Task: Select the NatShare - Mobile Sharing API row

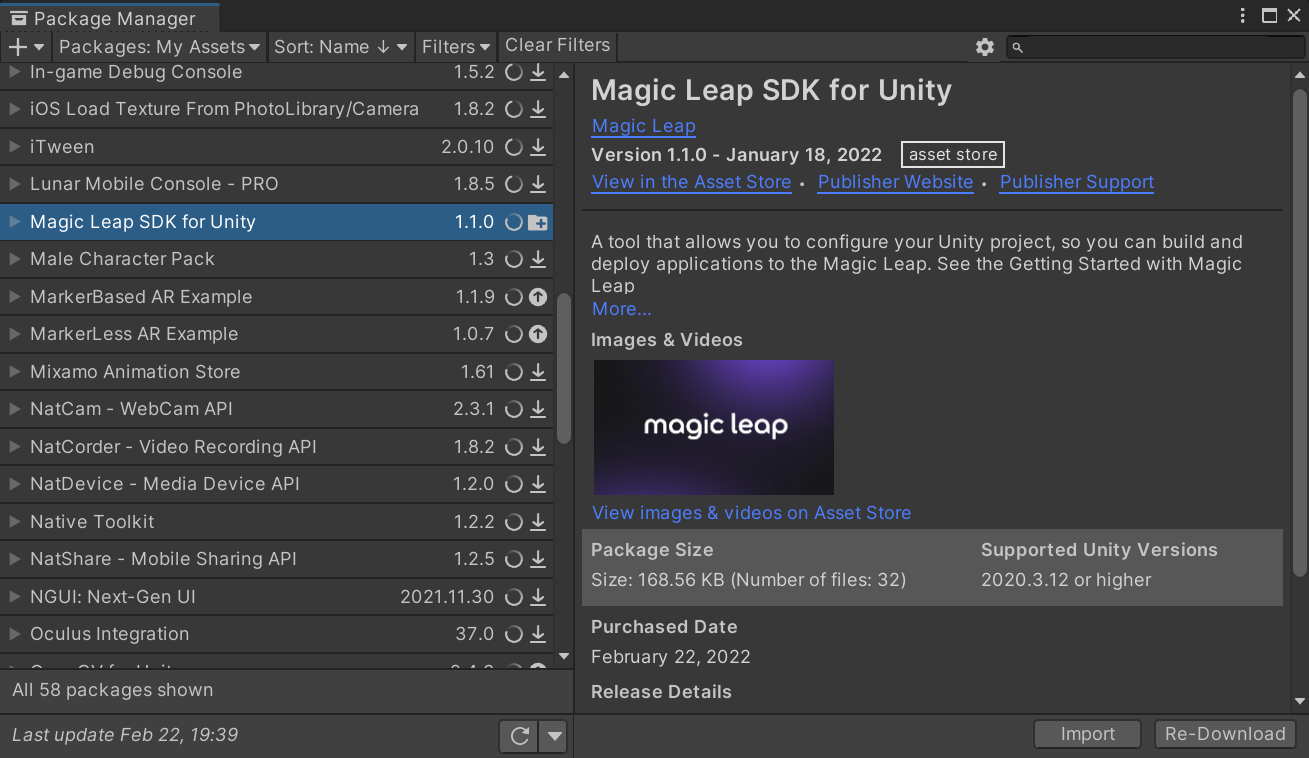Action: pos(277,559)
